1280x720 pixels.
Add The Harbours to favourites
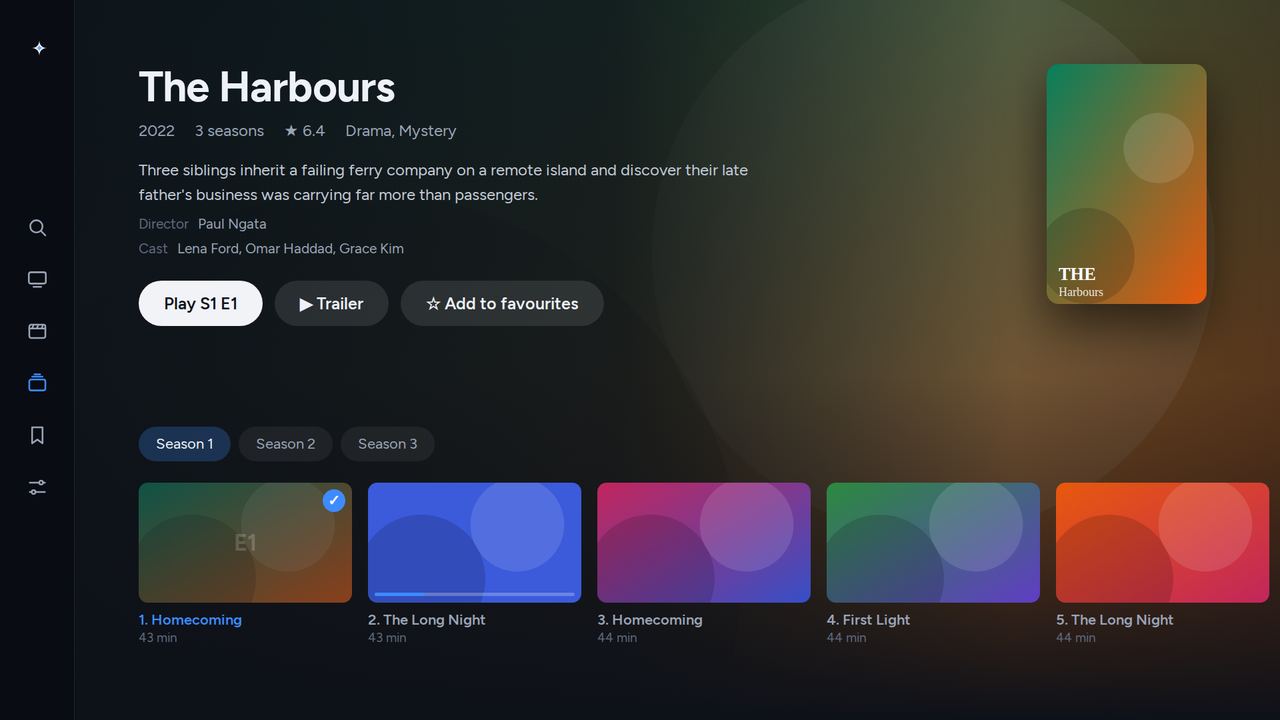pyautogui.click(x=502, y=303)
